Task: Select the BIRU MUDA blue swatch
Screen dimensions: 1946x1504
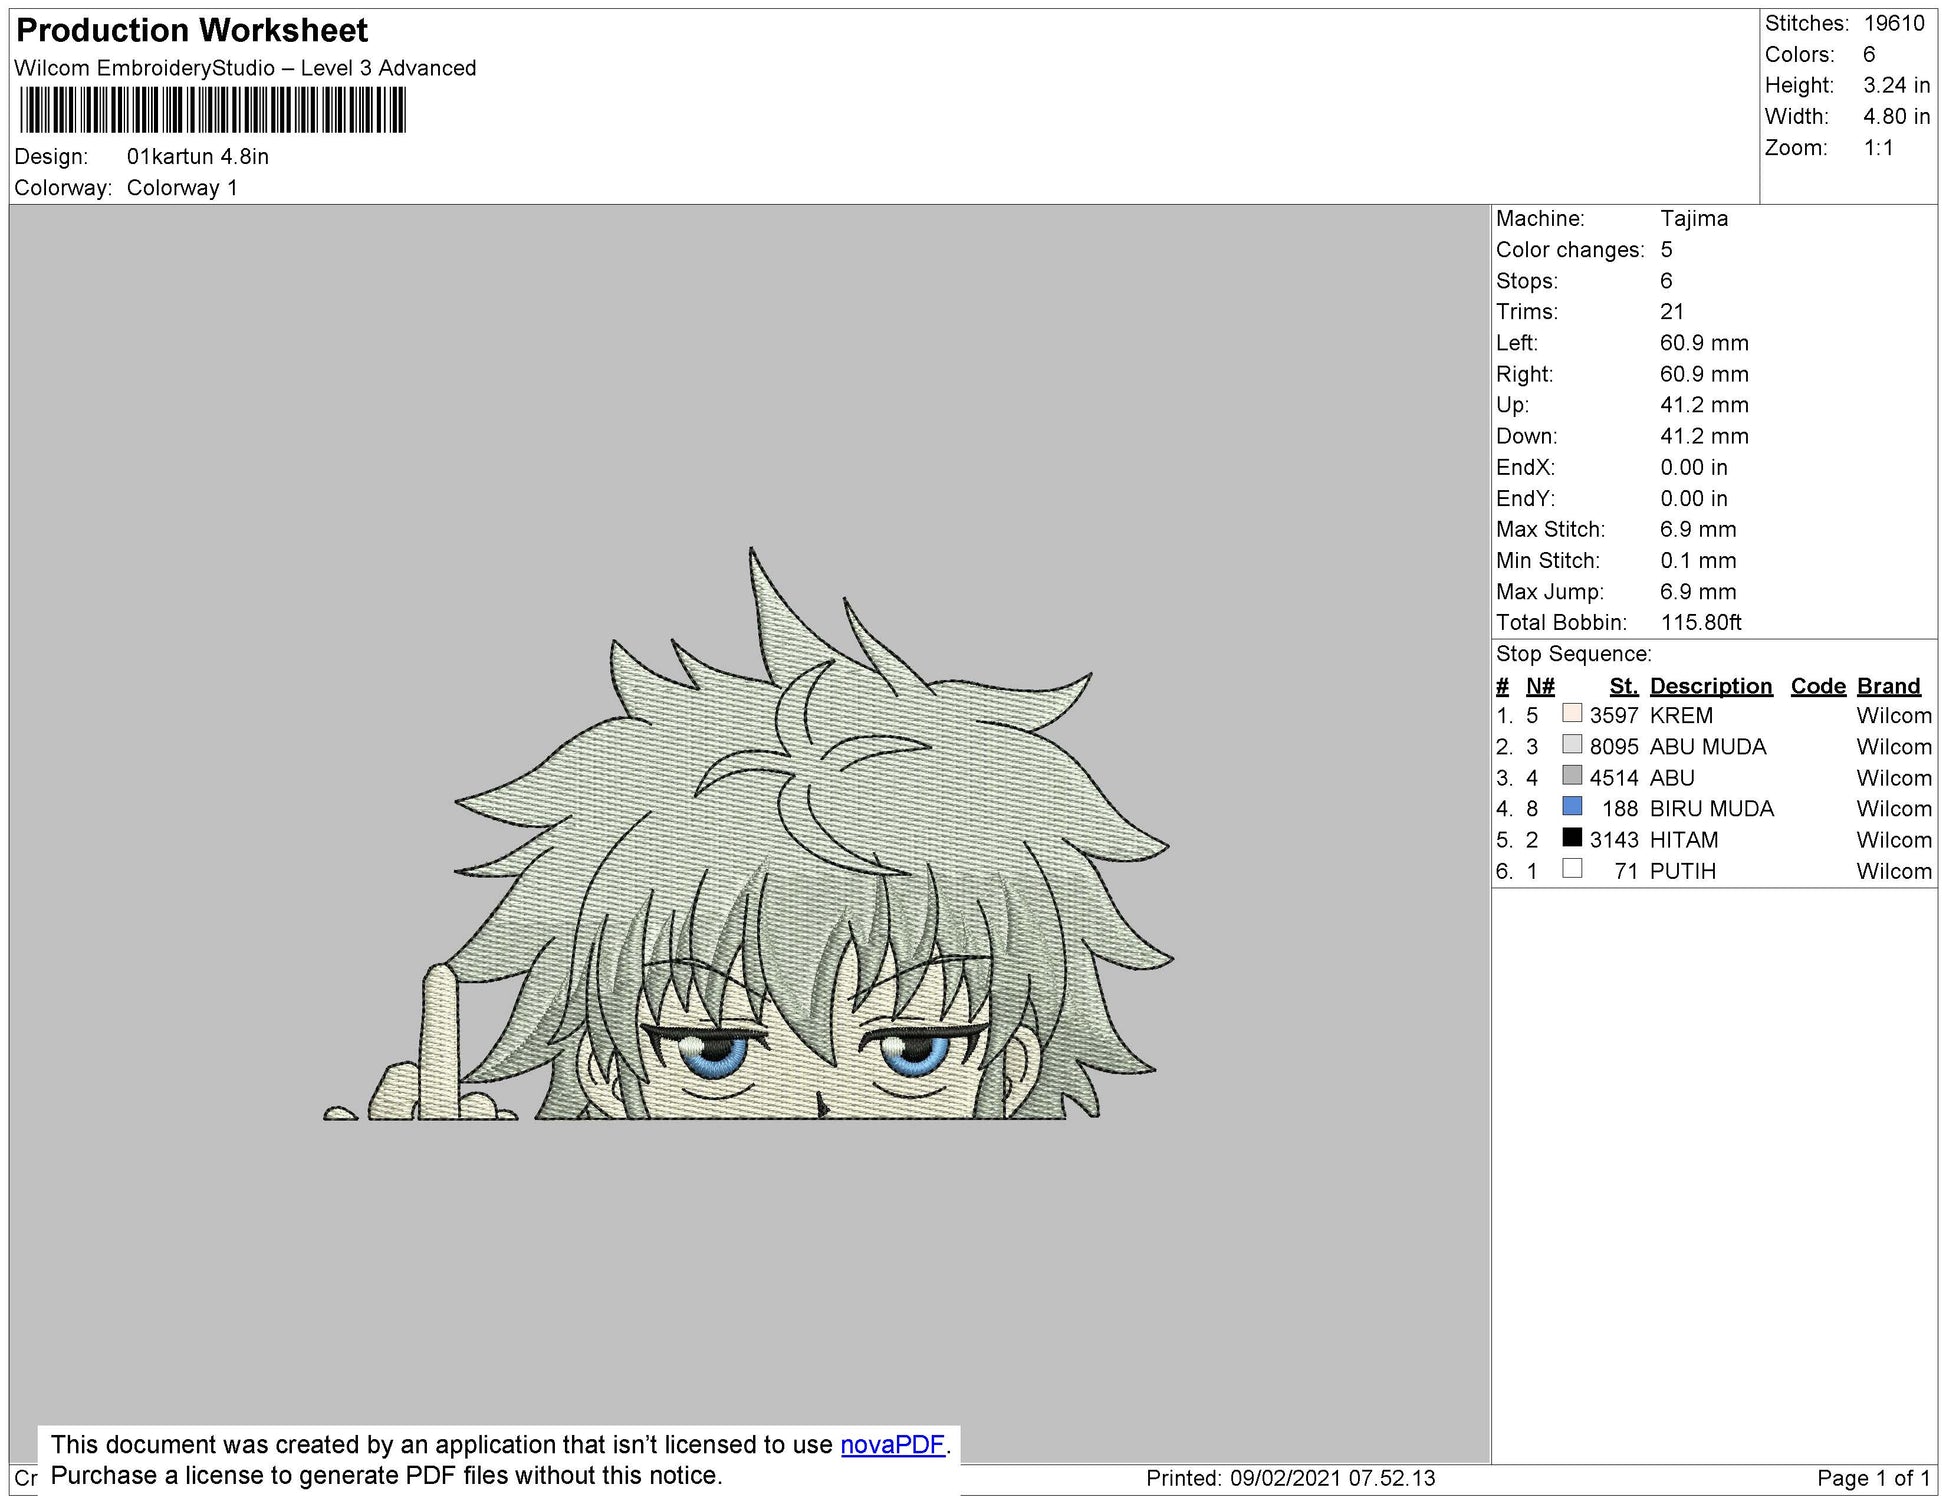Action: 1572,806
